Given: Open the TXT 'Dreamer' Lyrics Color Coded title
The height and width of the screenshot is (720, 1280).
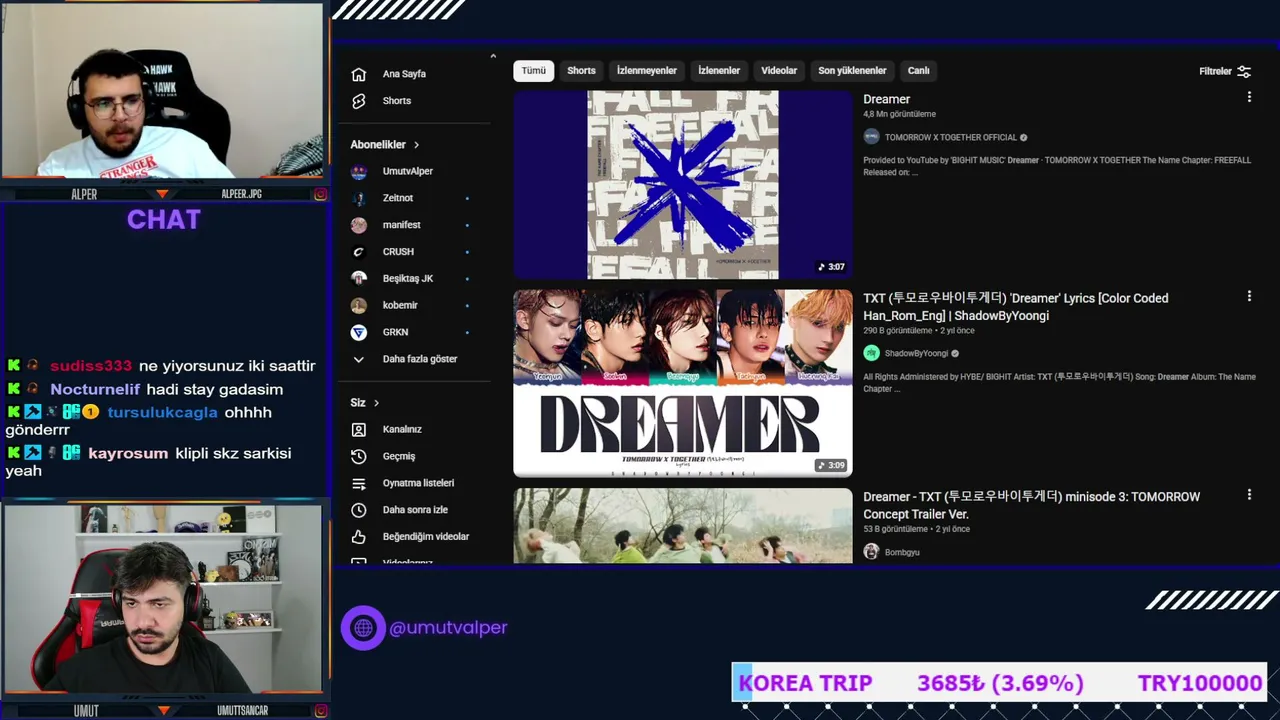Looking at the screenshot, I should [x=1016, y=307].
